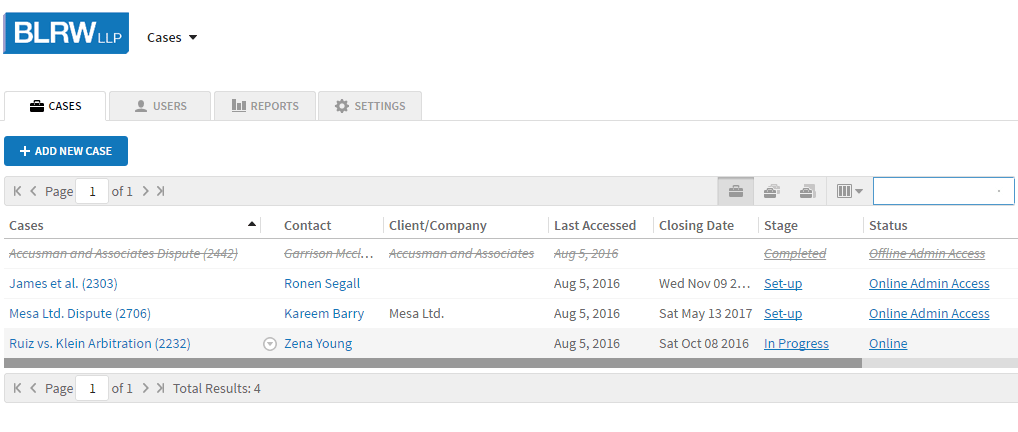Expand row menu arrow for Ruiz vs. Klein
This screenshot has width=1018, height=432.
[270, 344]
